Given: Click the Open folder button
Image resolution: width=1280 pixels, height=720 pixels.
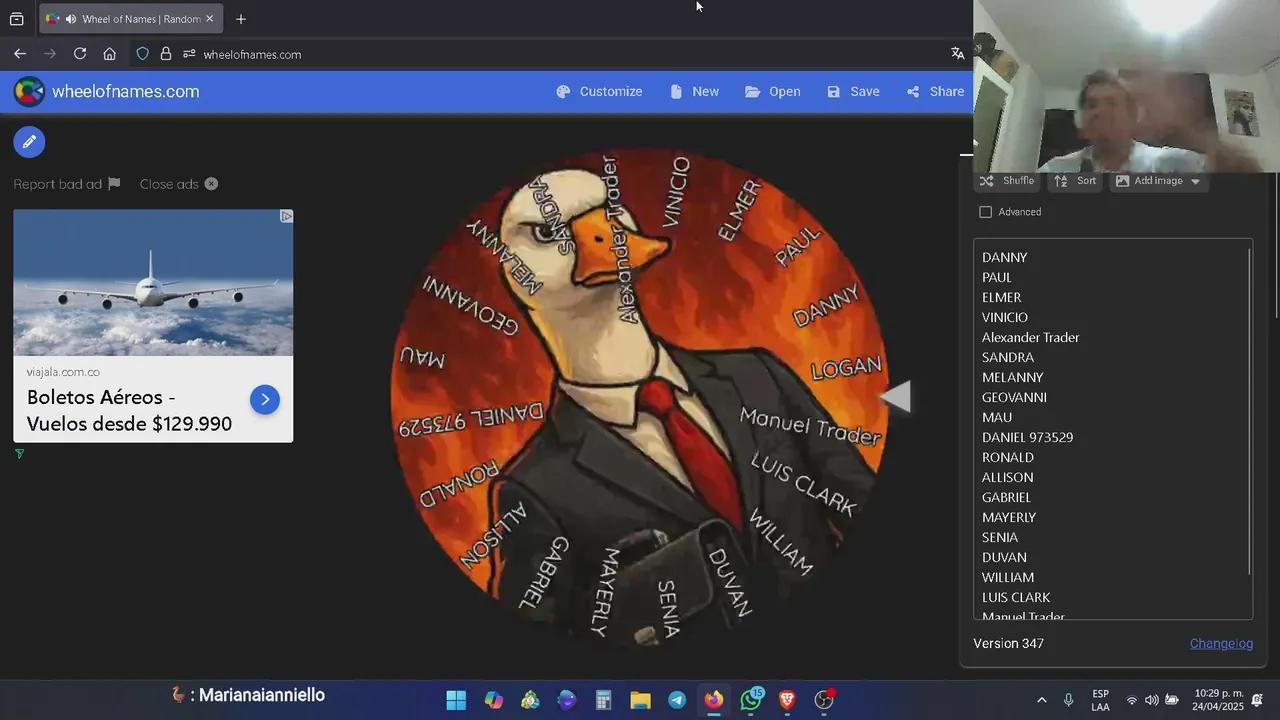Looking at the screenshot, I should (772, 91).
